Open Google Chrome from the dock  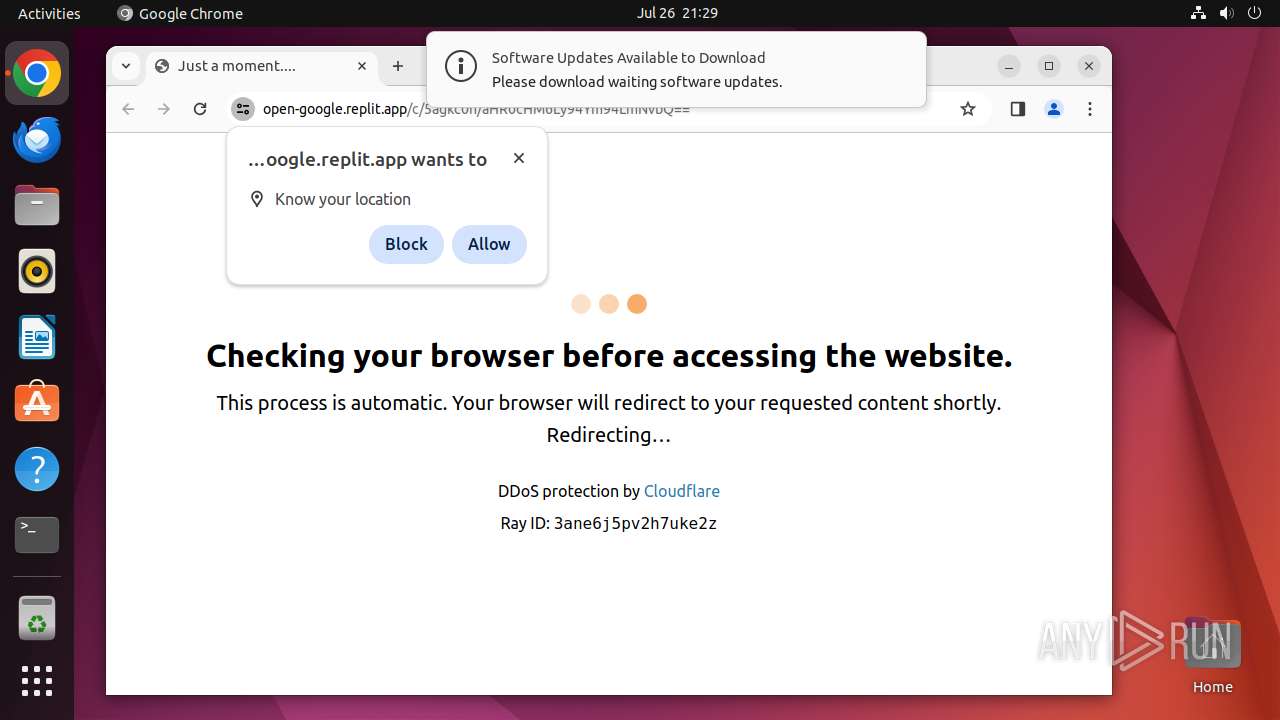(37, 74)
